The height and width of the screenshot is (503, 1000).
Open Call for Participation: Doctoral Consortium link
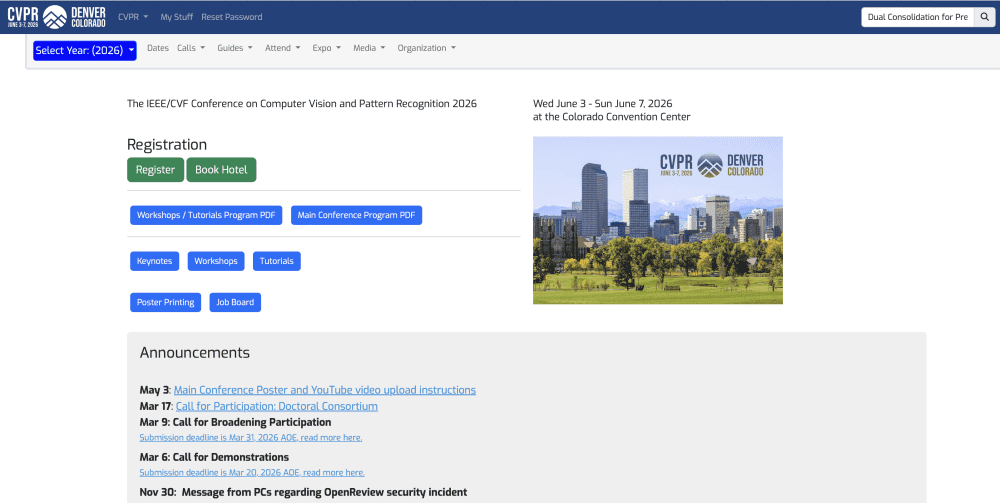pos(277,406)
